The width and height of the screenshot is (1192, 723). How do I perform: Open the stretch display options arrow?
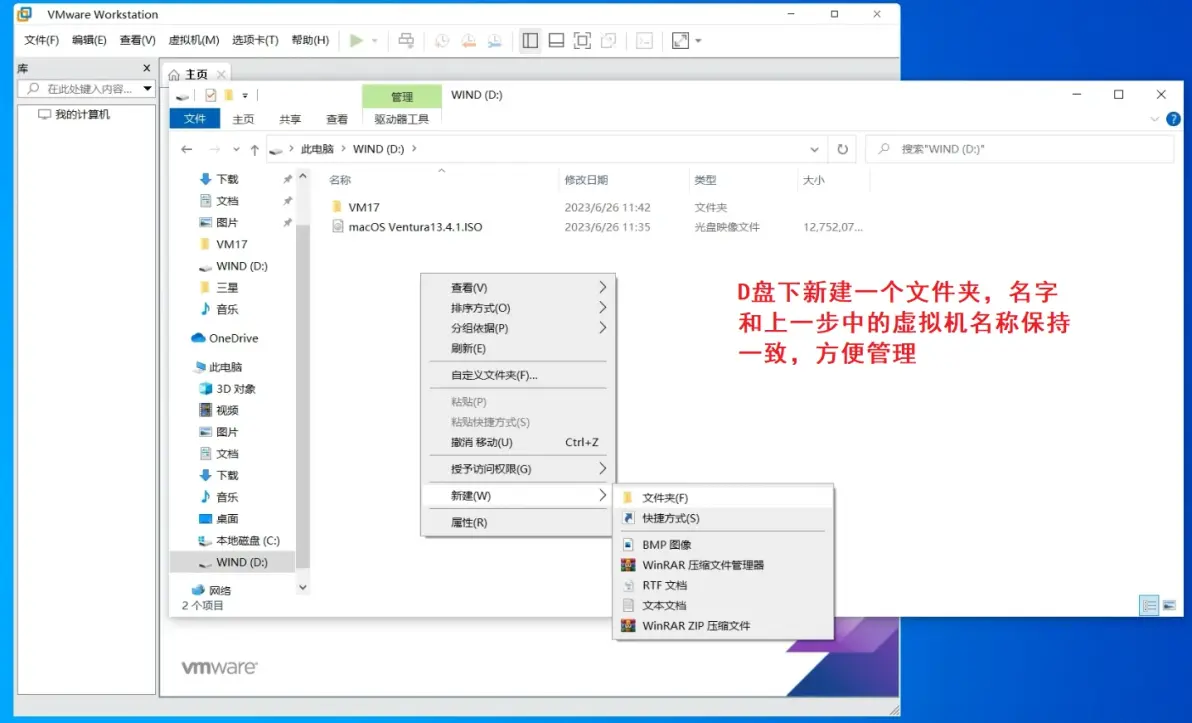pyautogui.click(x=699, y=41)
